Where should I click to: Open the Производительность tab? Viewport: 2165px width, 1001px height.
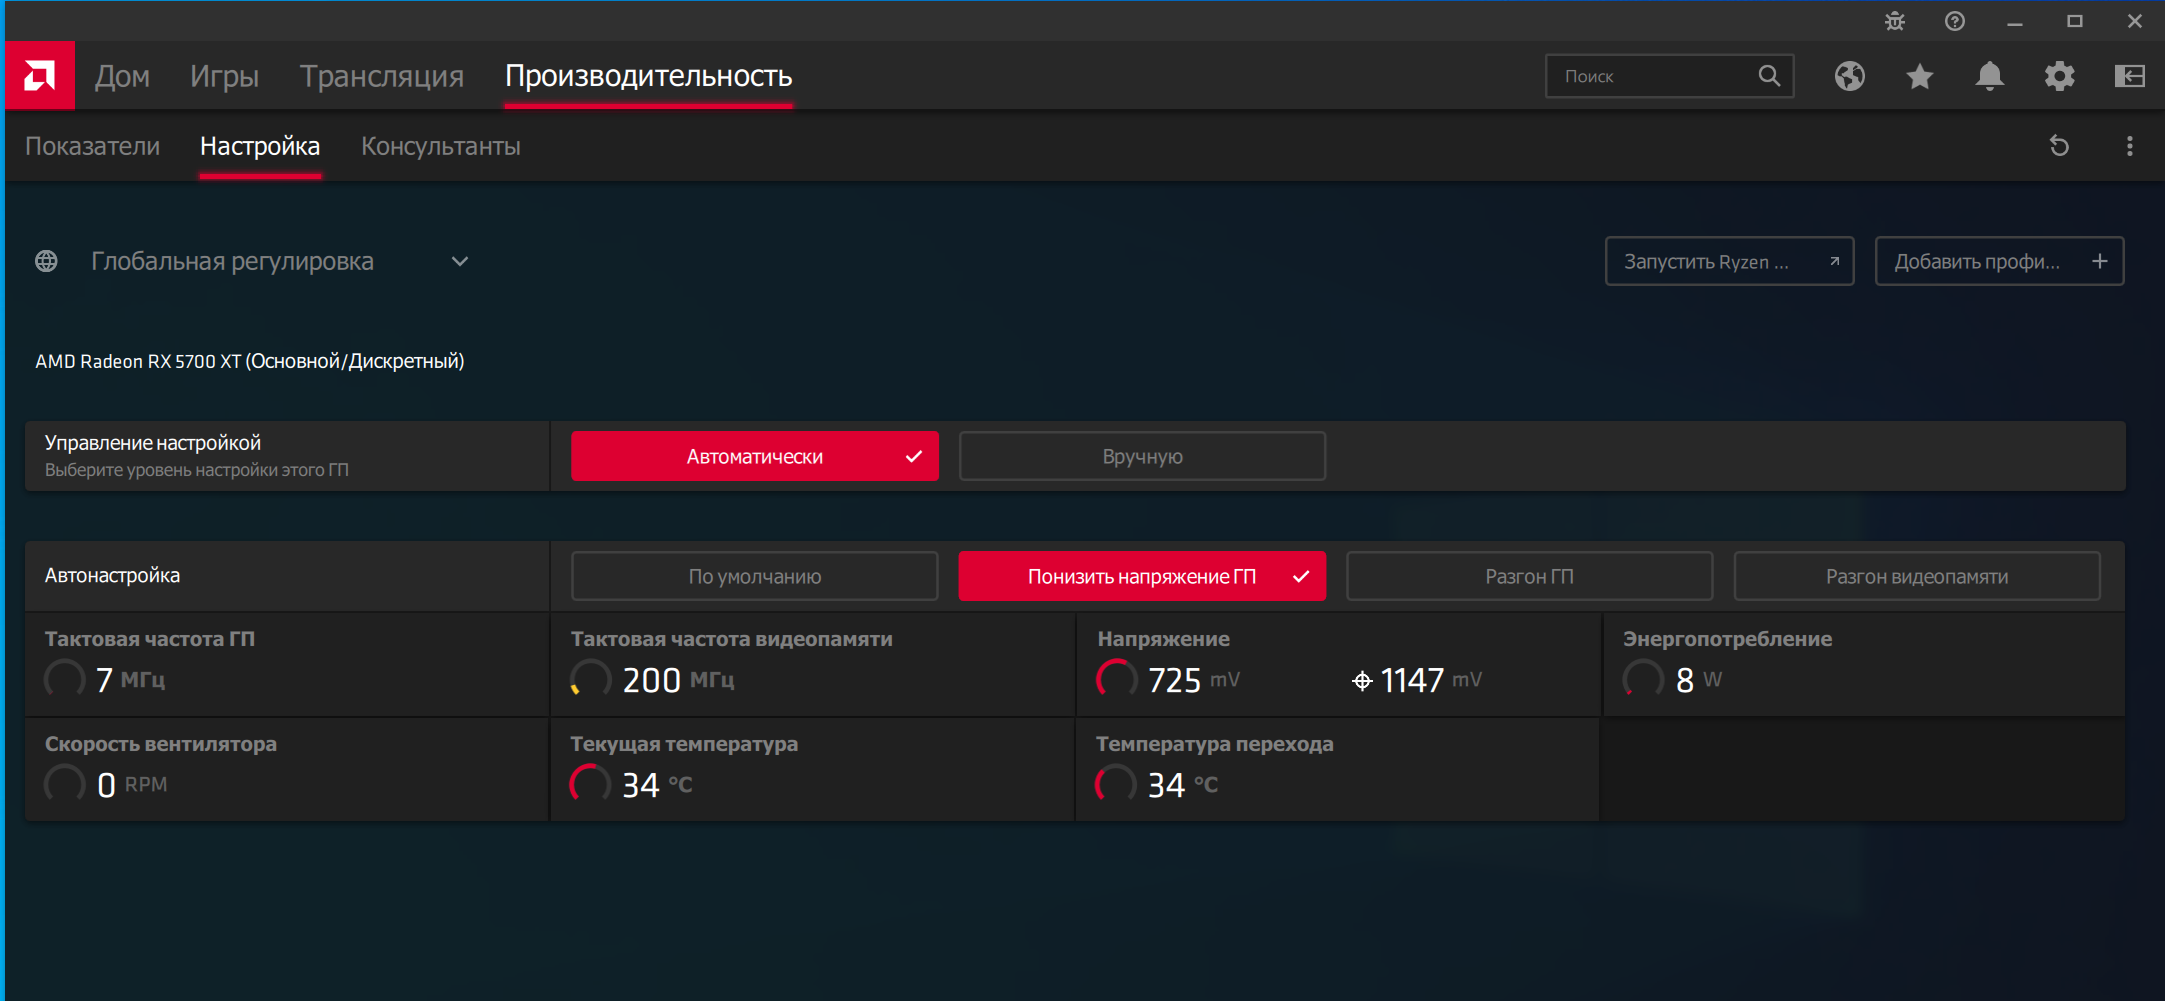tap(649, 76)
